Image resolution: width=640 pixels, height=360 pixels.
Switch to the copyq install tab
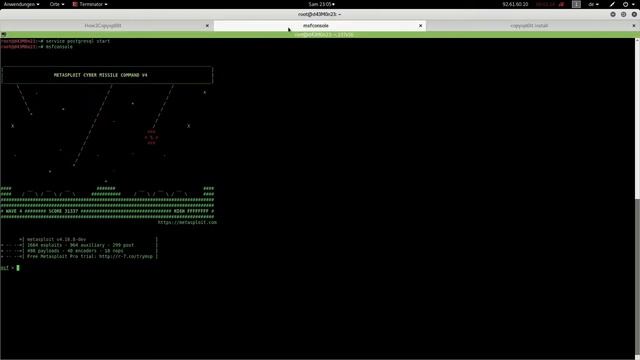529,25
